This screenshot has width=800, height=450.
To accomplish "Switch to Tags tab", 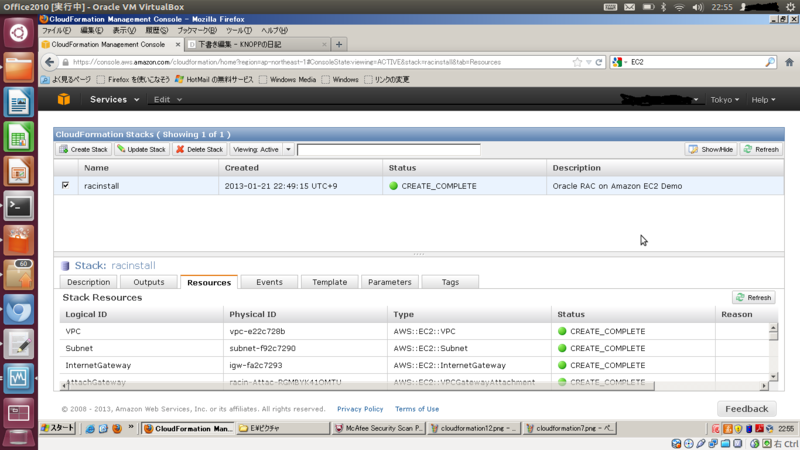I will pos(450,282).
